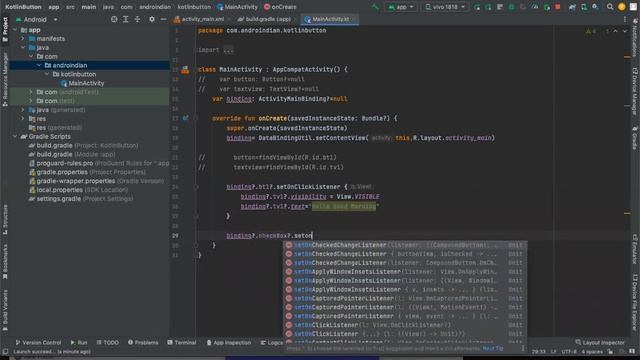640x360 pixels.
Task: Open gradle.properties file
Action: click(87, 172)
